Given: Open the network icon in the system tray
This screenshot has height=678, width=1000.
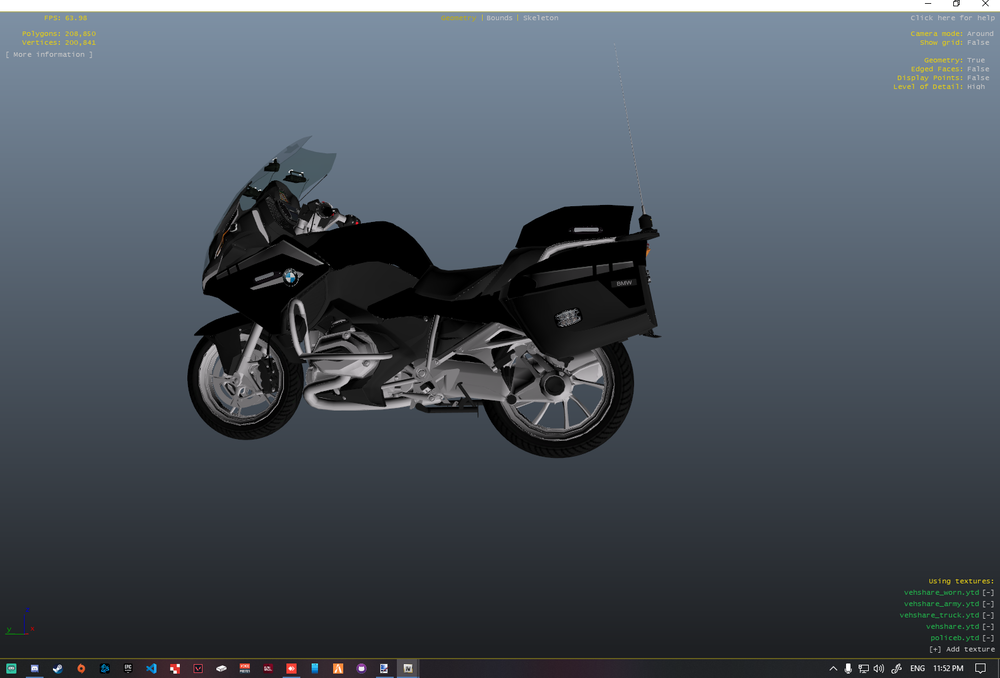Looking at the screenshot, I should tap(863, 668).
